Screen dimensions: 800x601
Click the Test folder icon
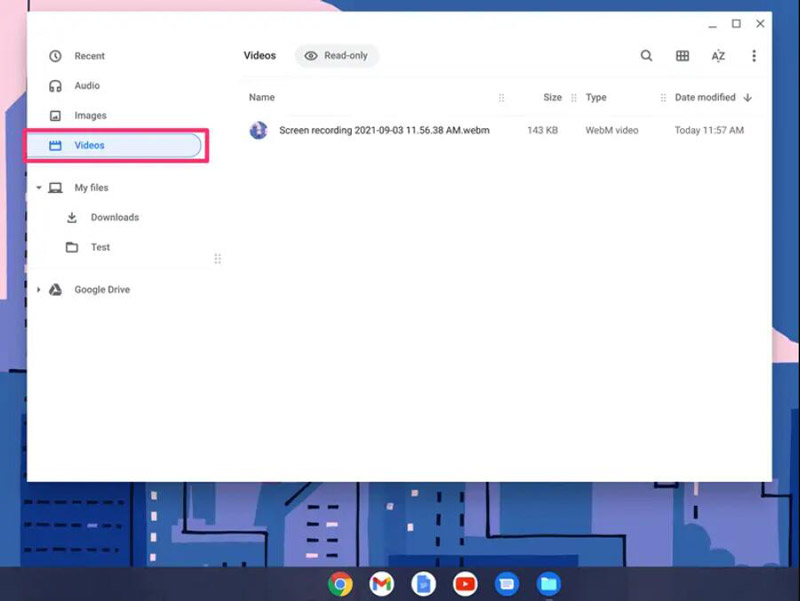click(72, 247)
